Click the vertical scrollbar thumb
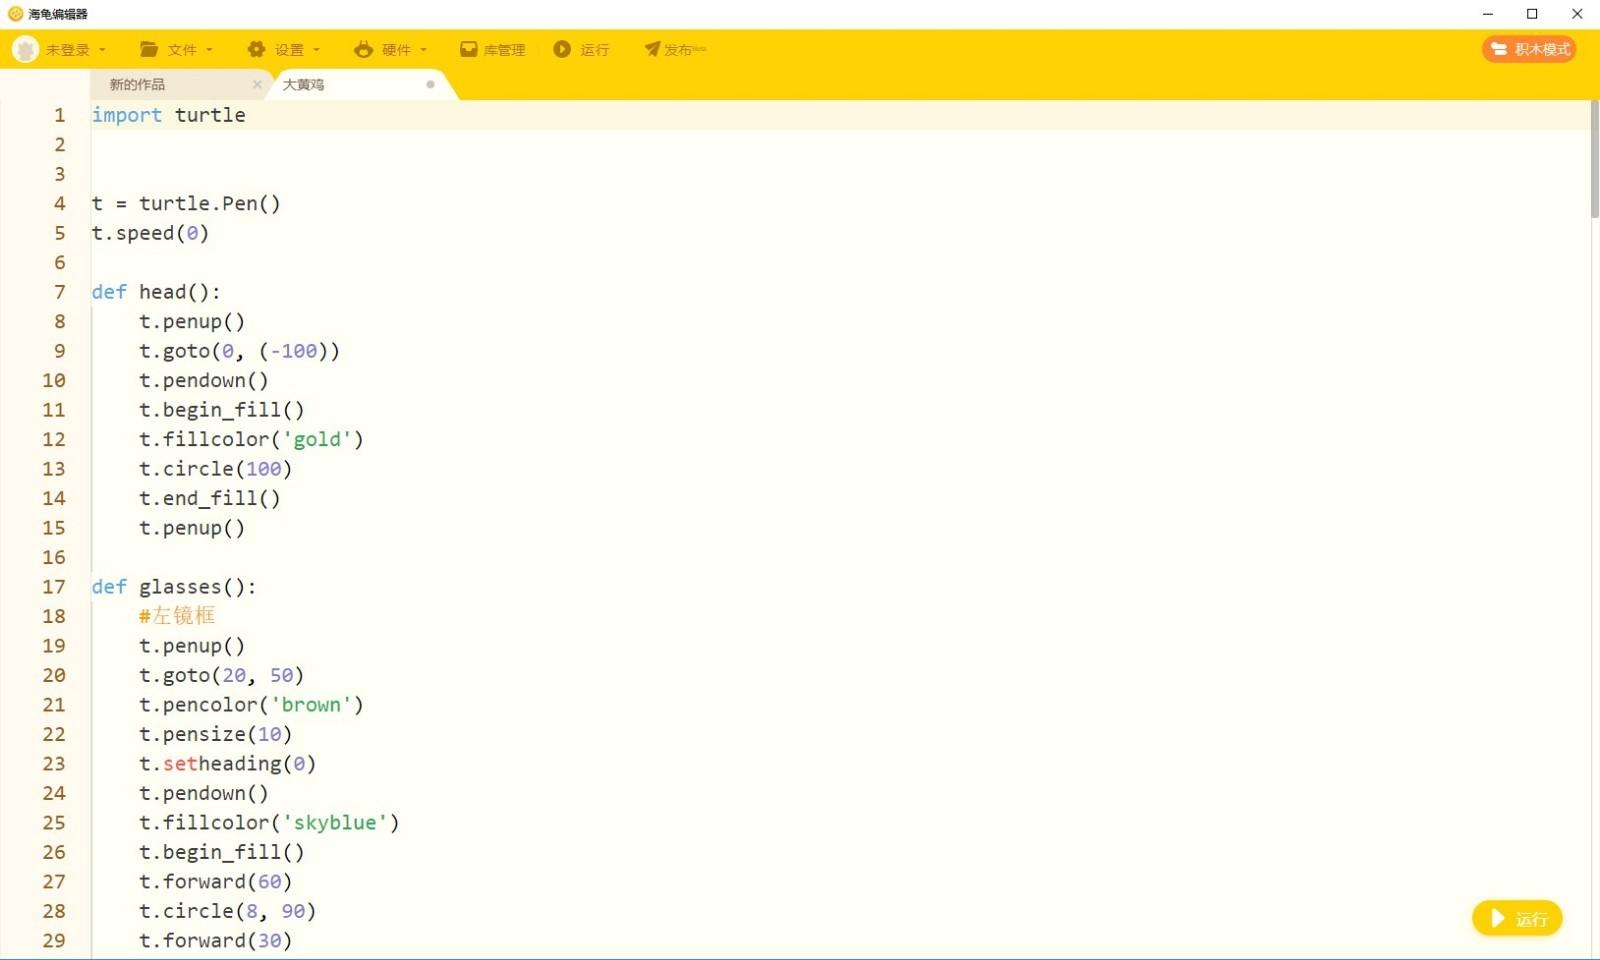 (1594, 160)
